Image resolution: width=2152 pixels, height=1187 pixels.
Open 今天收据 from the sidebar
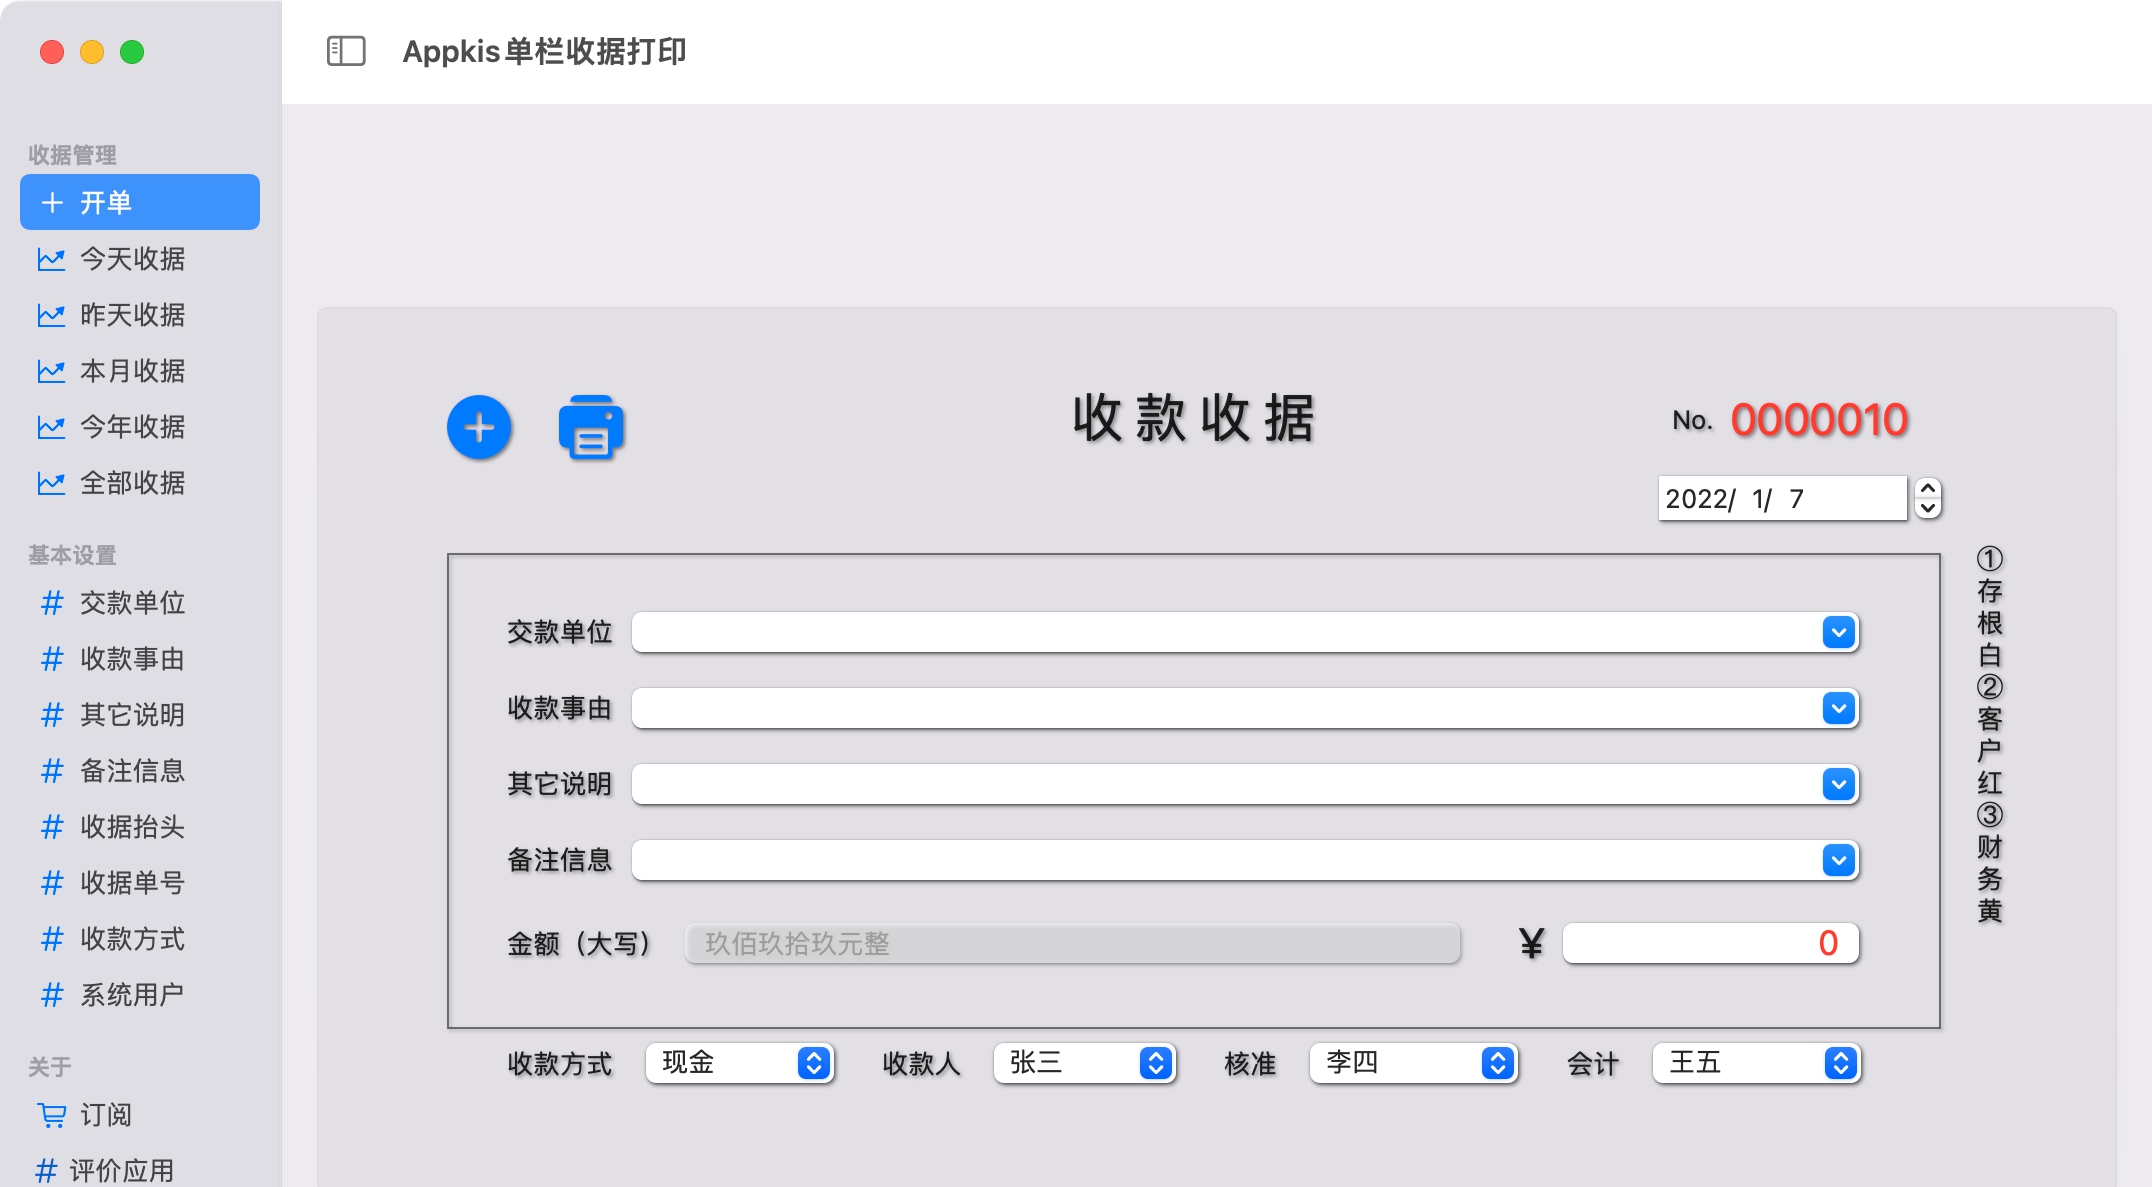[132, 259]
